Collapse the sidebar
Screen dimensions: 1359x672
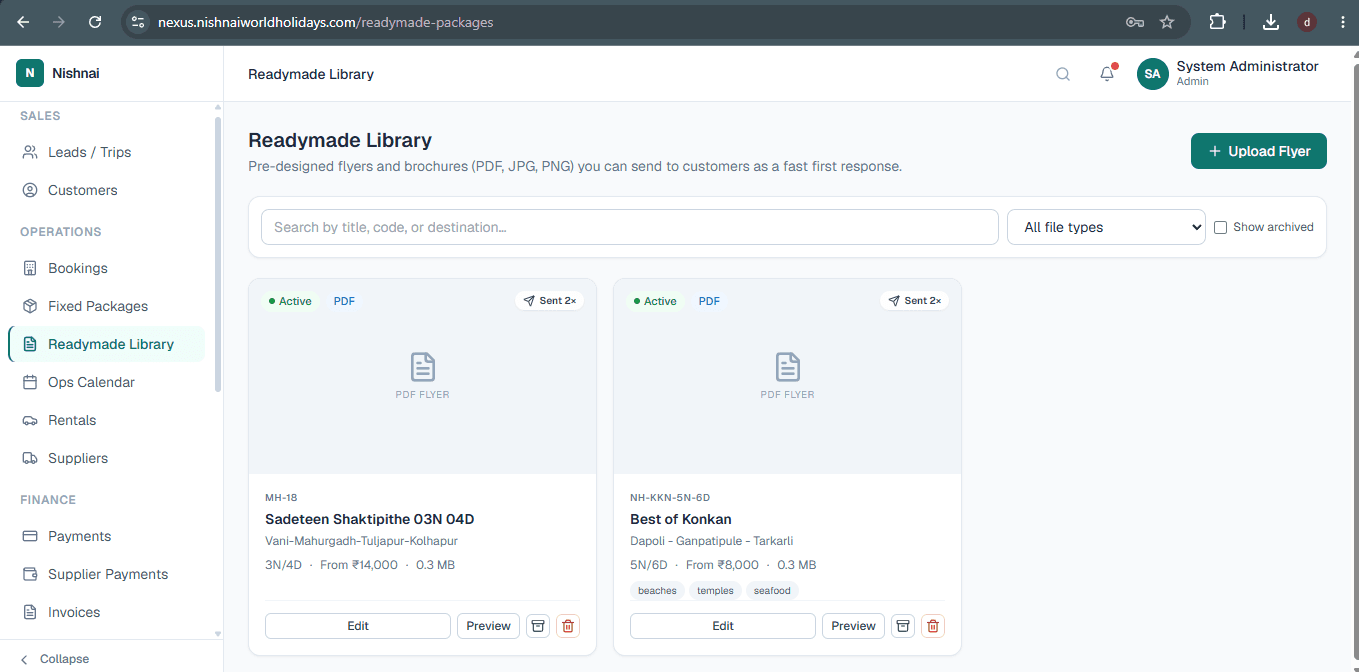[x=55, y=659]
